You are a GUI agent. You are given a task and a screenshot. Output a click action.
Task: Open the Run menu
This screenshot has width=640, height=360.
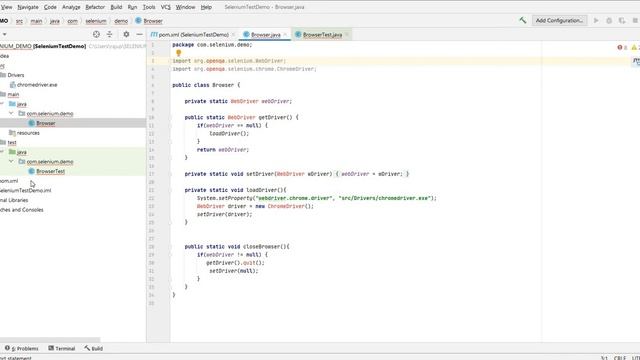132,7
